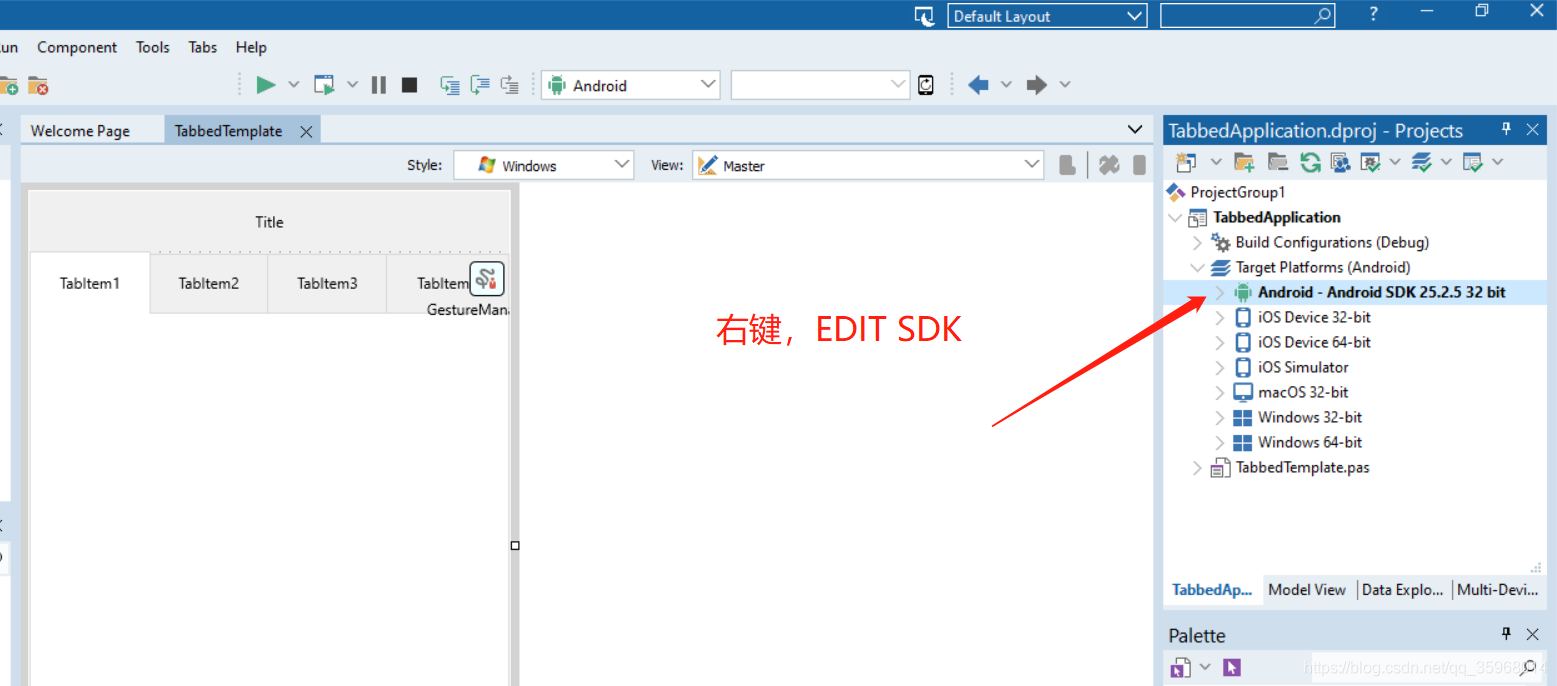
Task: Pin the Projects panel
Action: 1506,130
